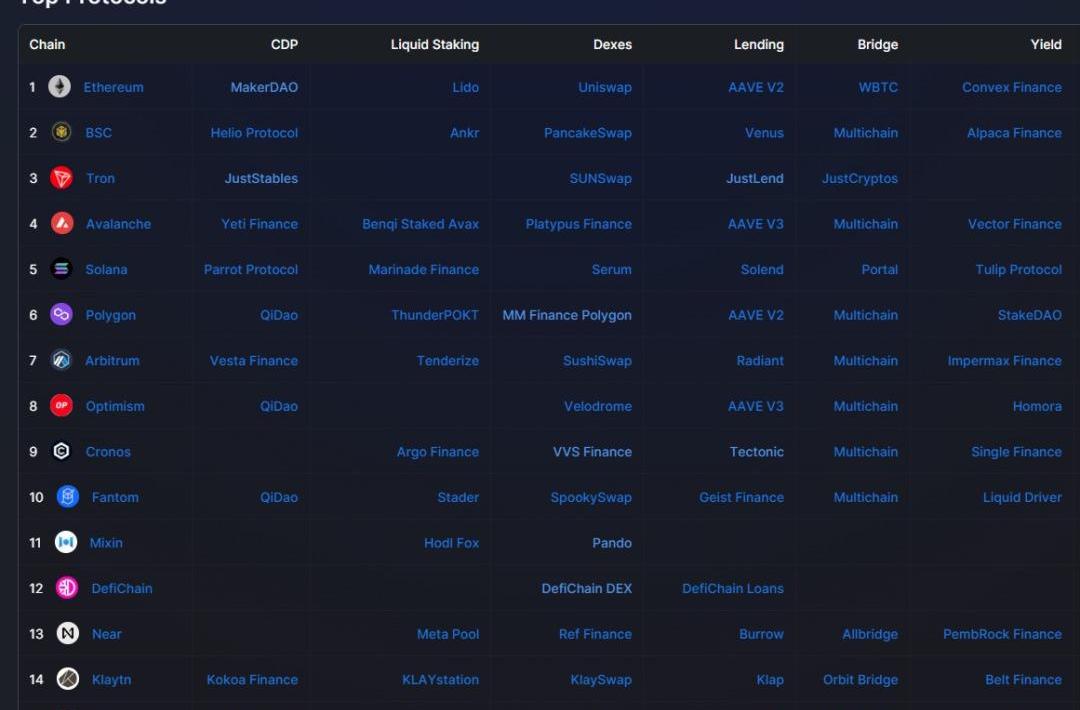Click the Near chain logo icon
The image size is (1080, 710).
67,634
